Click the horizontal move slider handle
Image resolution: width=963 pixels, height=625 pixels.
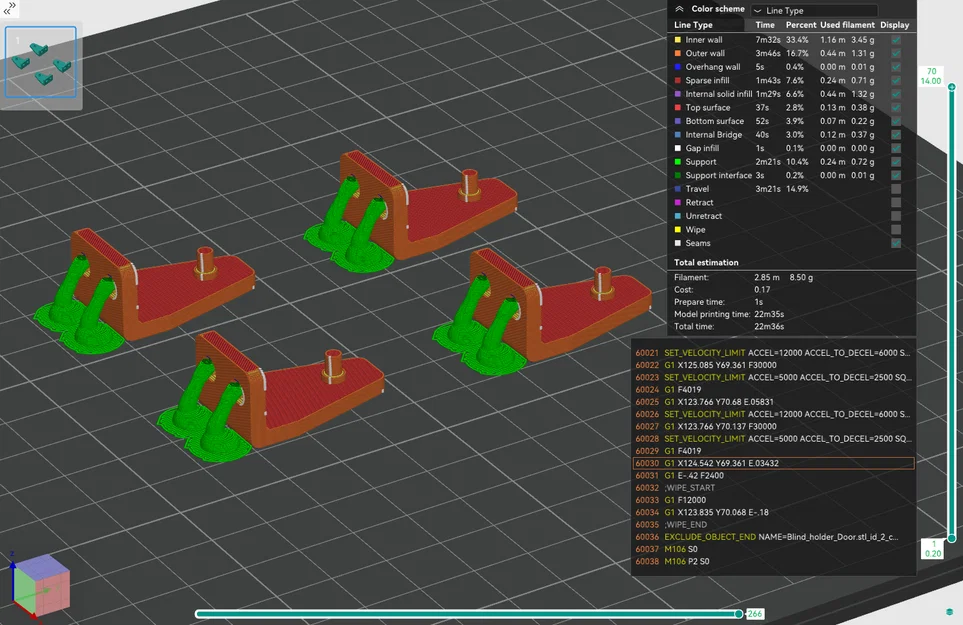pyautogui.click(x=739, y=614)
